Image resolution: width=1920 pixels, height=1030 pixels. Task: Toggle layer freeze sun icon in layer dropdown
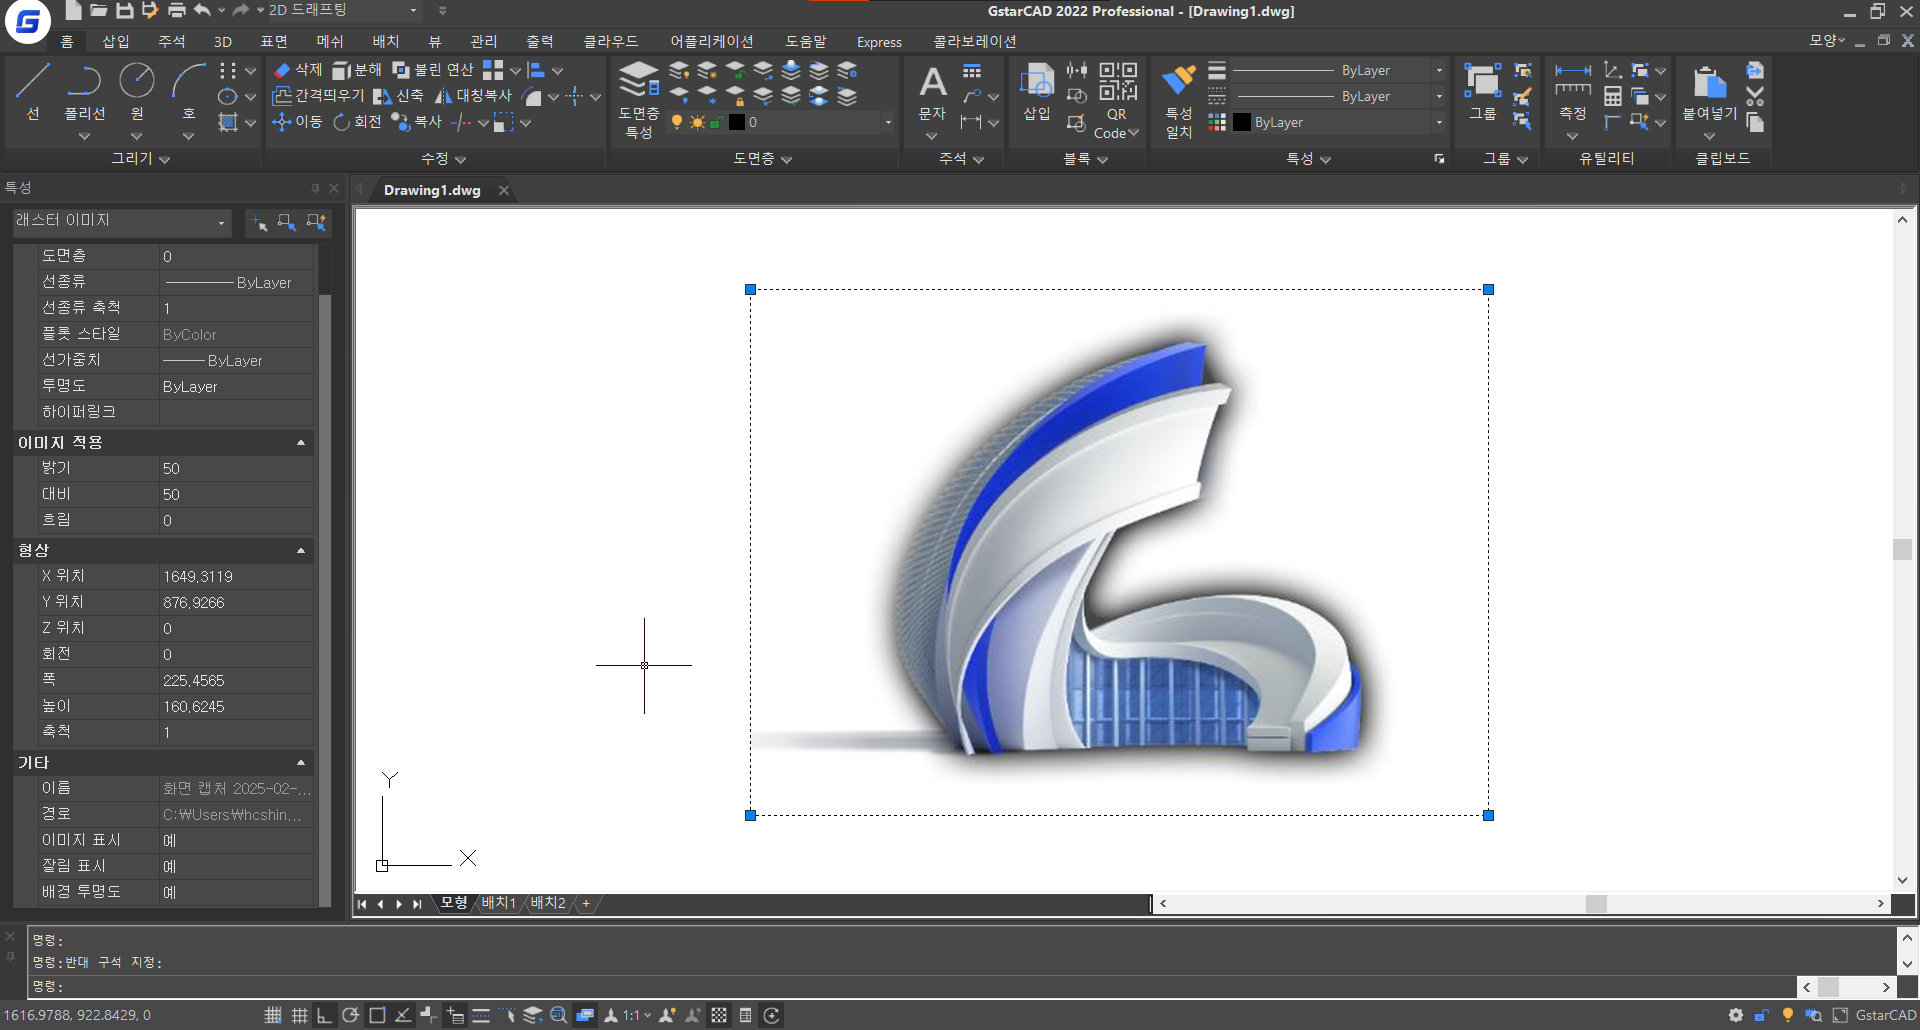[697, 122]
